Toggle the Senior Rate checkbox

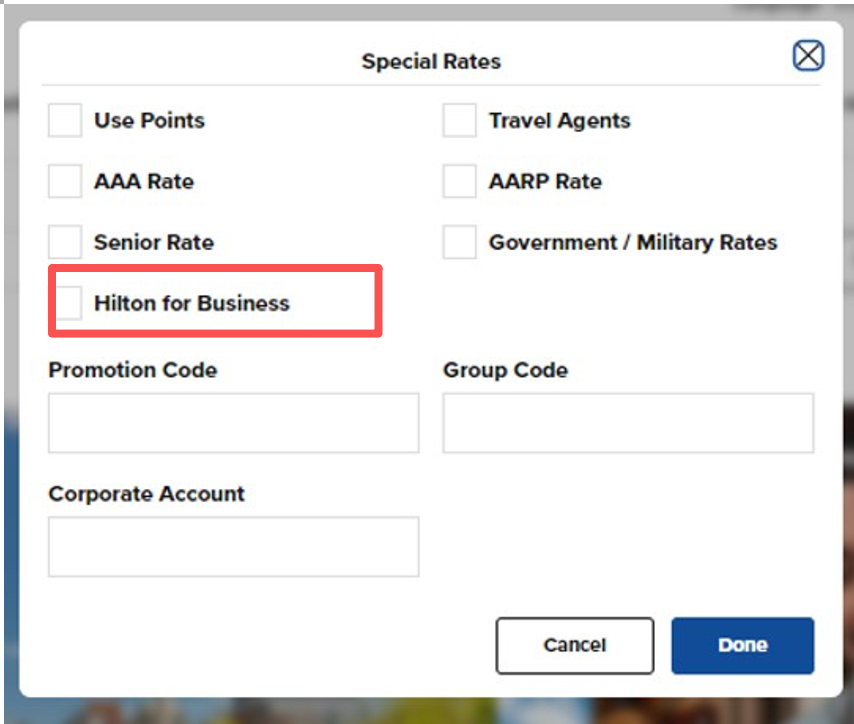click(65, 242)
